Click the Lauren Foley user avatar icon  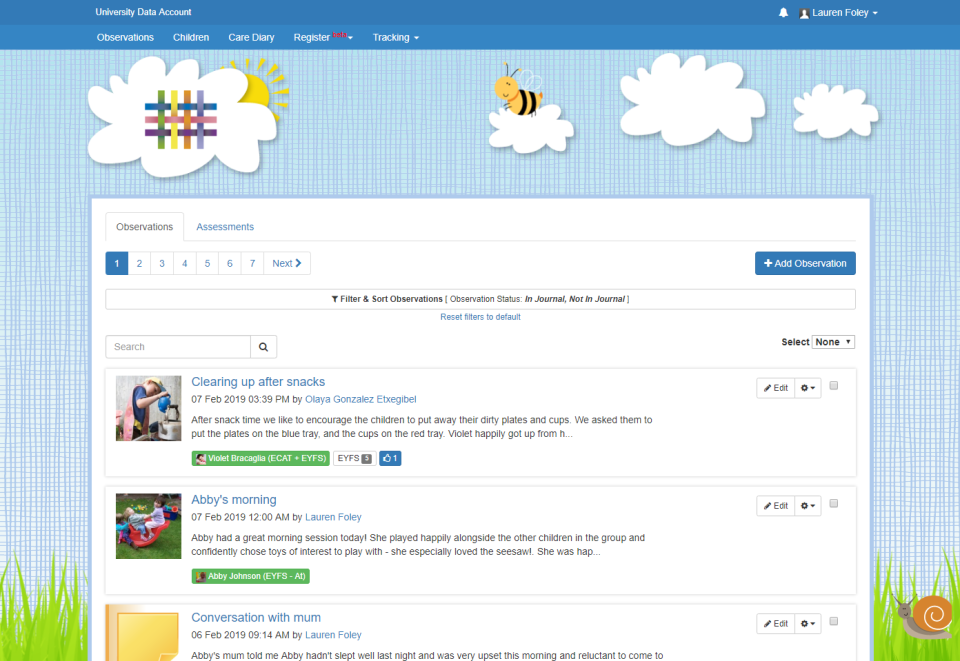tap(804, 13)
